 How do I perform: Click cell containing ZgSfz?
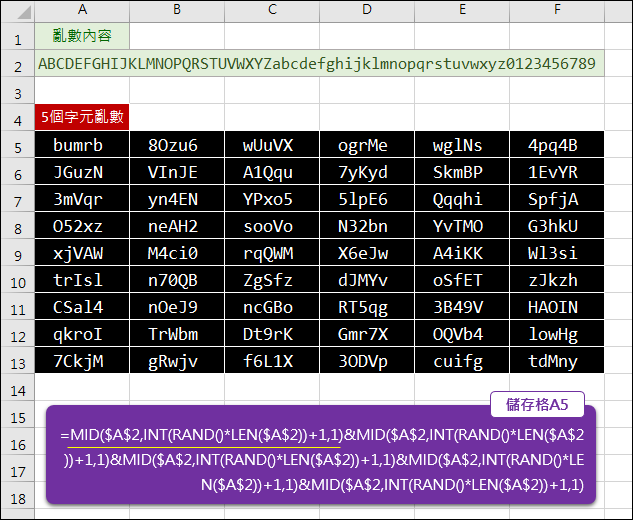pyautogui.click(x=272, y=279)
